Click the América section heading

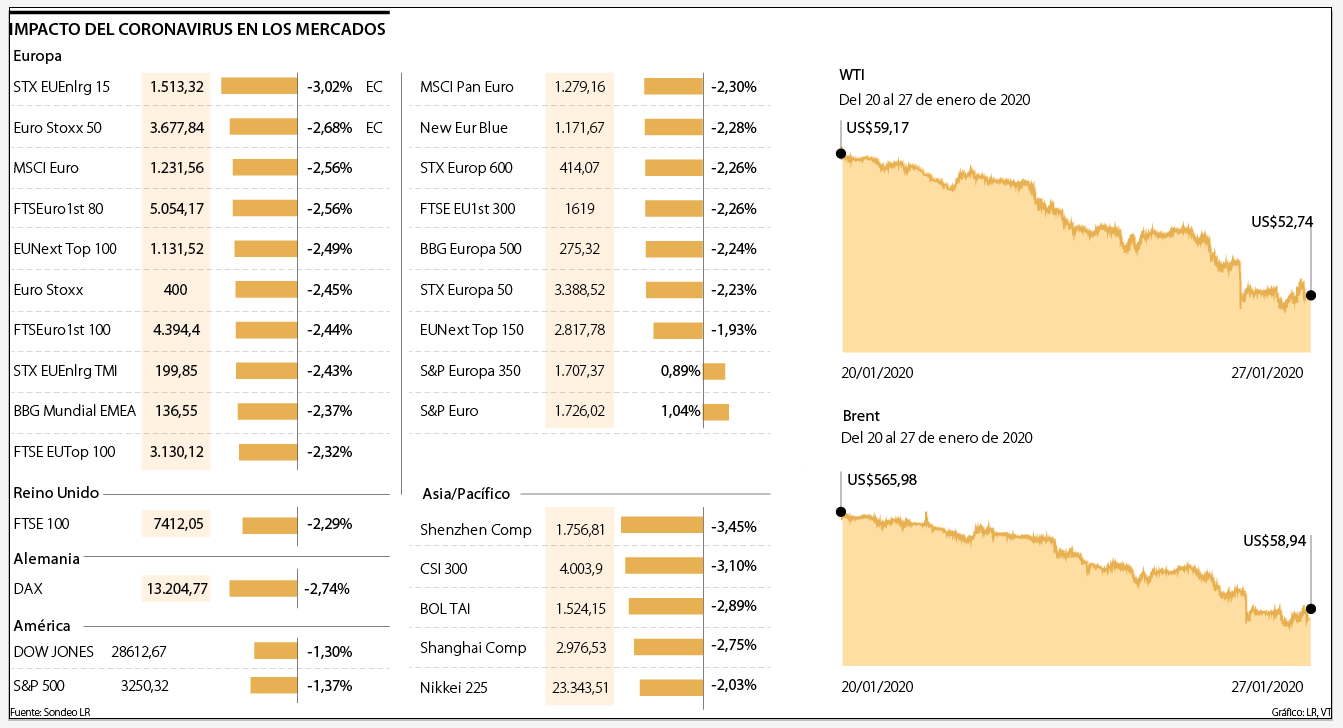coord(41,626)
